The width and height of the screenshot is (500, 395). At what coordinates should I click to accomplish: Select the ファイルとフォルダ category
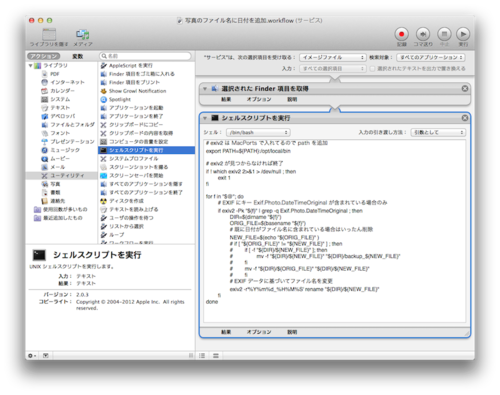(72, 125)
